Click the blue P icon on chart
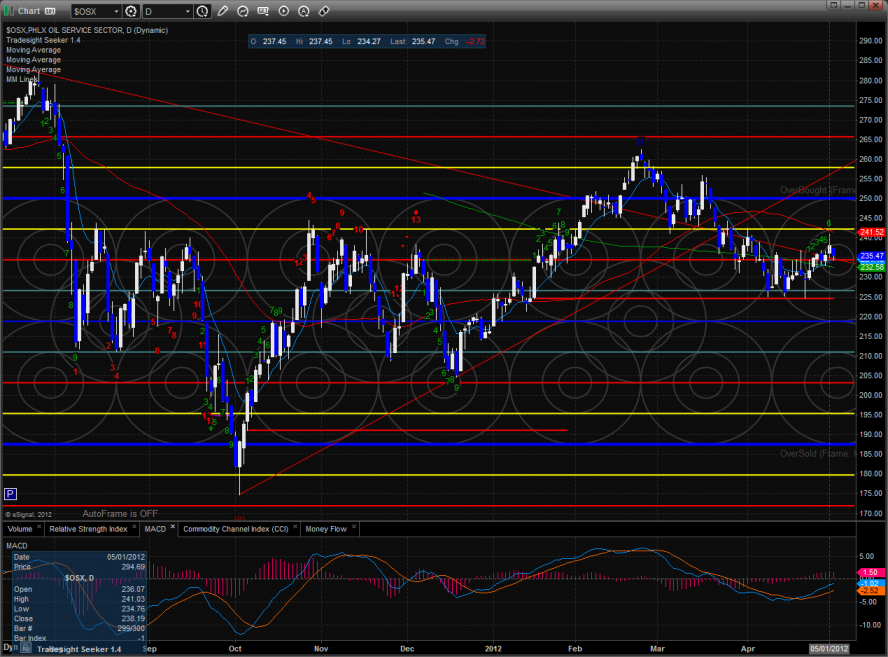The width and height of the screenshot is (888, 657). tap(10, 493)
